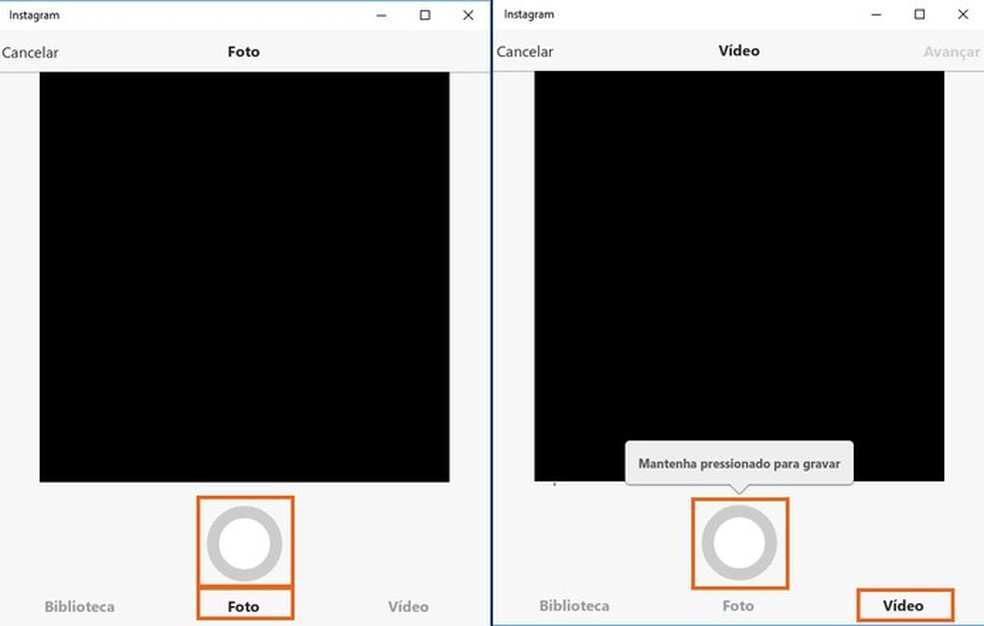Minimize the right Instagram window
This screenshot has height=626, width=984.
(x=877, y=14)
